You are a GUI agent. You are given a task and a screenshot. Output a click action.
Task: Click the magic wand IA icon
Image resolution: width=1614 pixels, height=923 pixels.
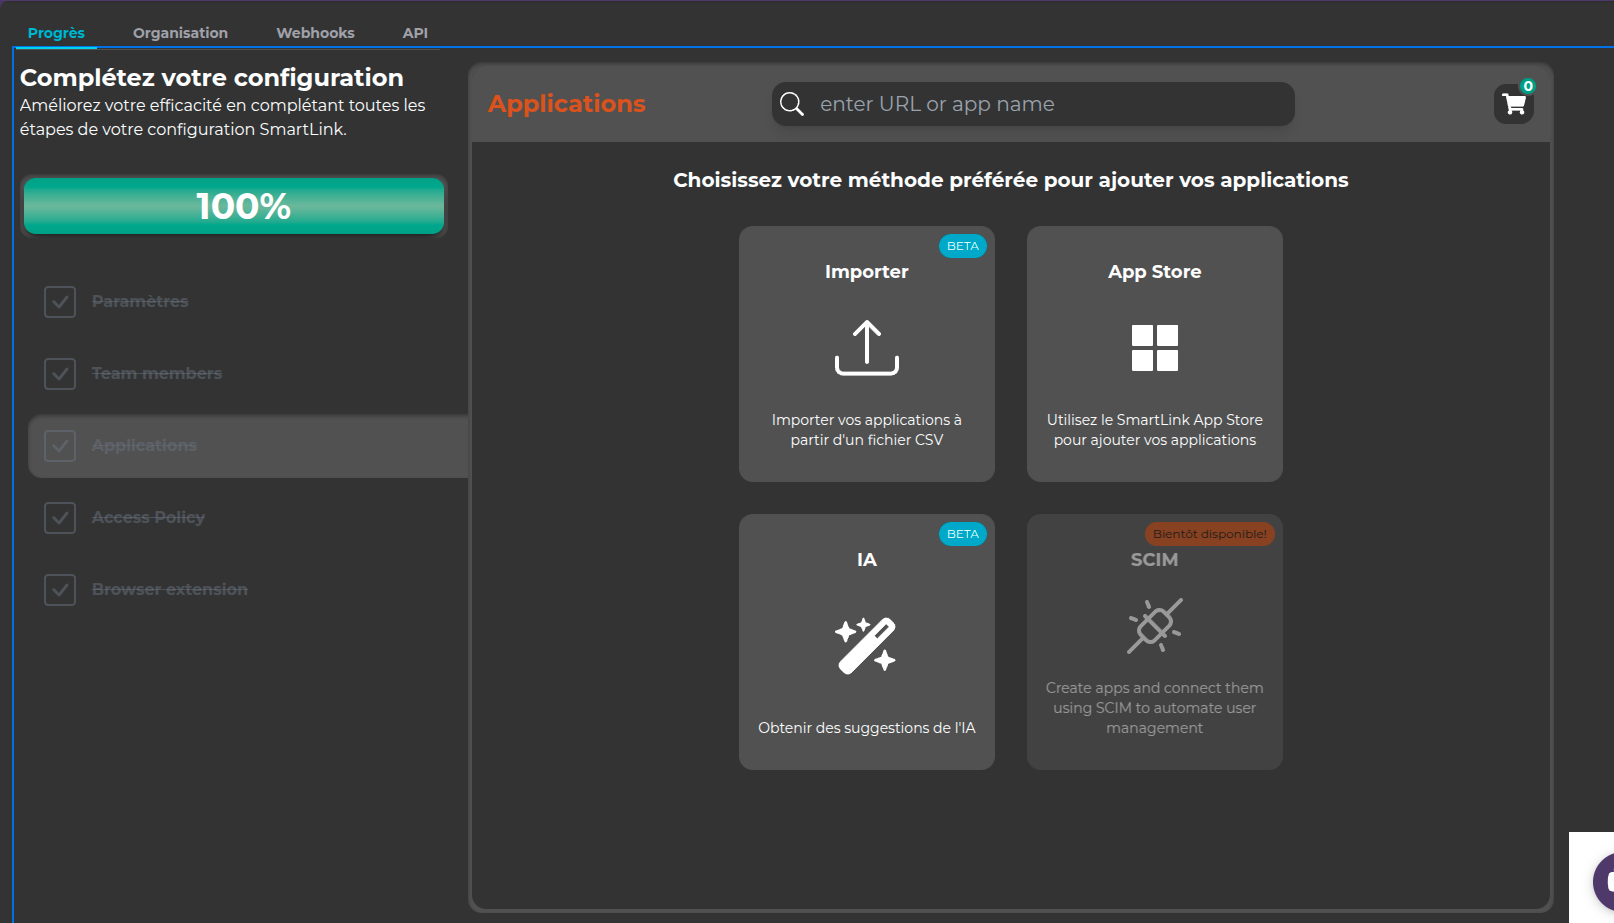[866, 645]
